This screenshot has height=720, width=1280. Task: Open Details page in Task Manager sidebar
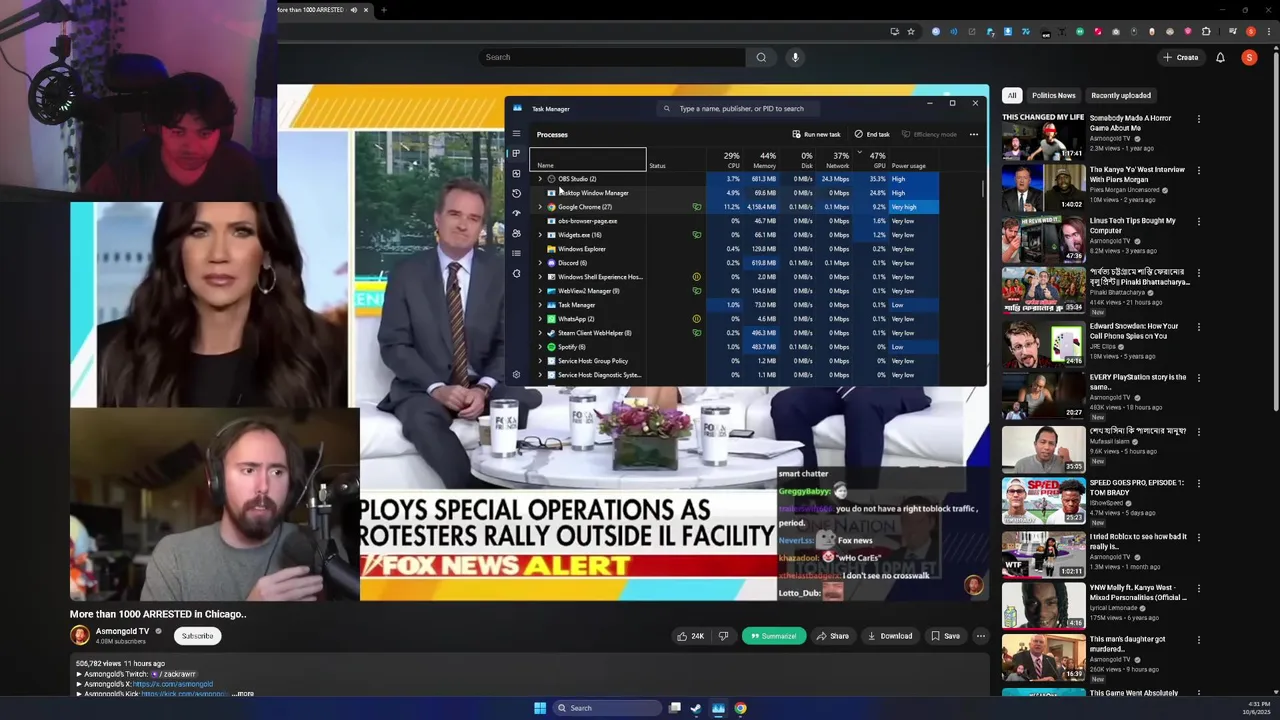tap(516, 253)
